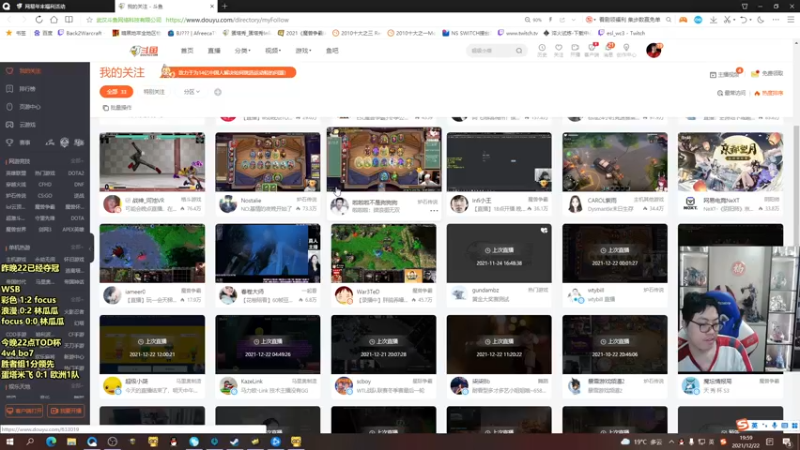Screen dimensions: 800x450
Task: Launch Edge from the taskbar
Action: [51, 442]
